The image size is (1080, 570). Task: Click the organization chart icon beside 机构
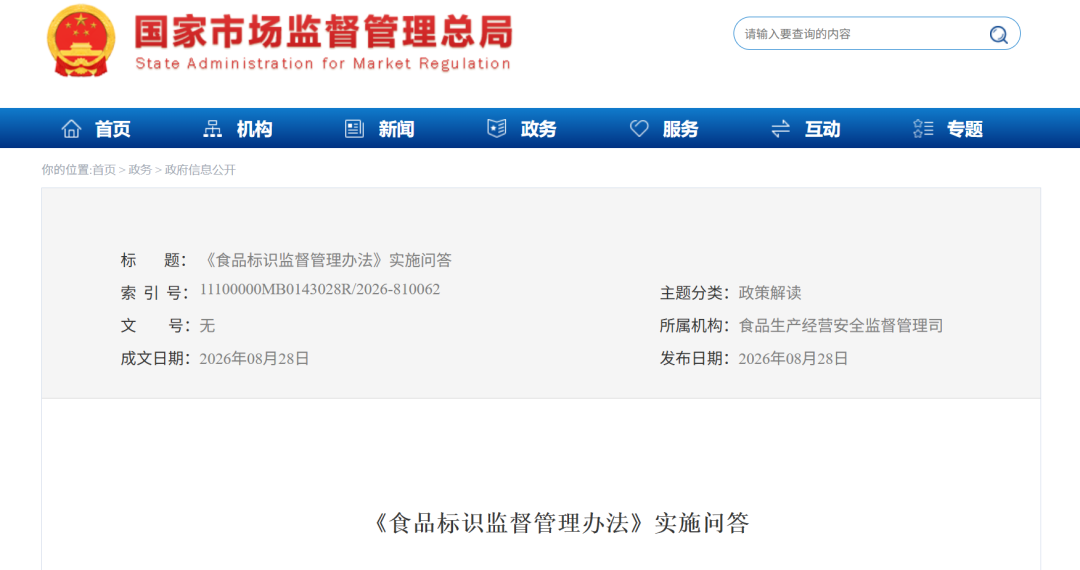point(213,129)
